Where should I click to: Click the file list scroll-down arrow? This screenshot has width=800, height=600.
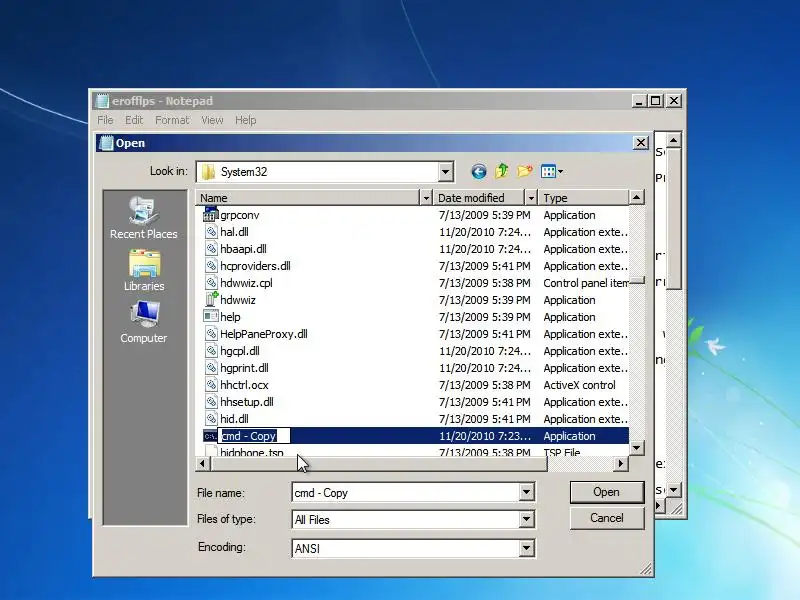coord(637,448)
